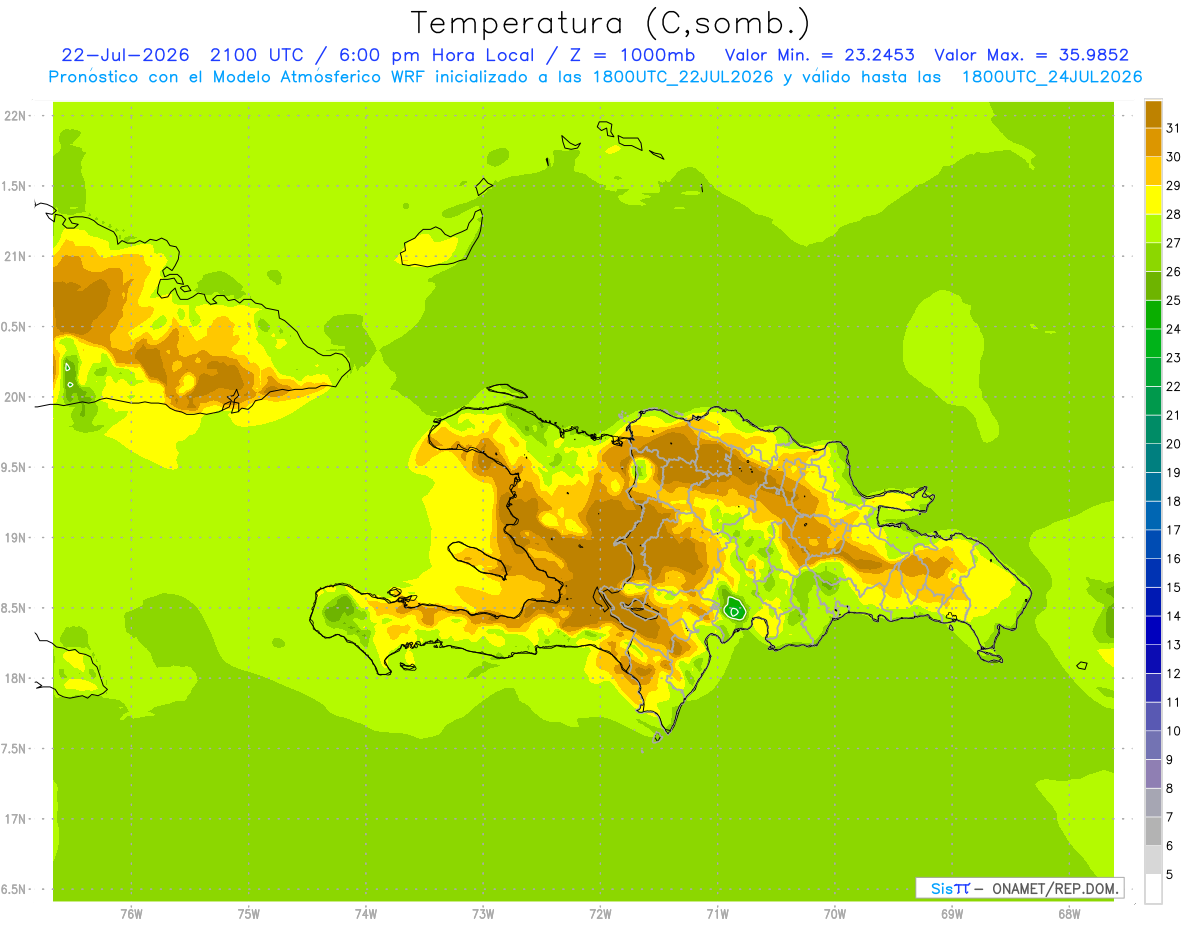Click the "17N" latitude label
This screenshot has width=1200, height=927.
[17, 819]
